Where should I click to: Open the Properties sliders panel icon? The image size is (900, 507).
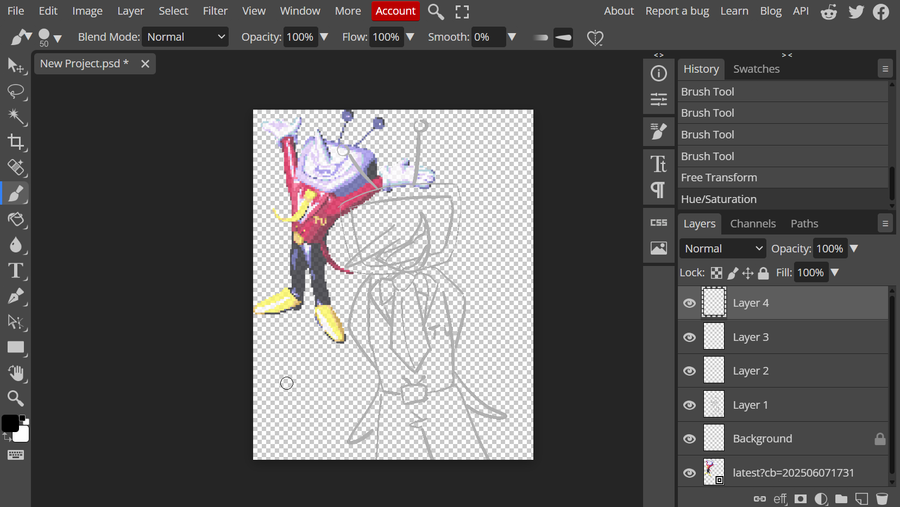click(x=658, y=99)
